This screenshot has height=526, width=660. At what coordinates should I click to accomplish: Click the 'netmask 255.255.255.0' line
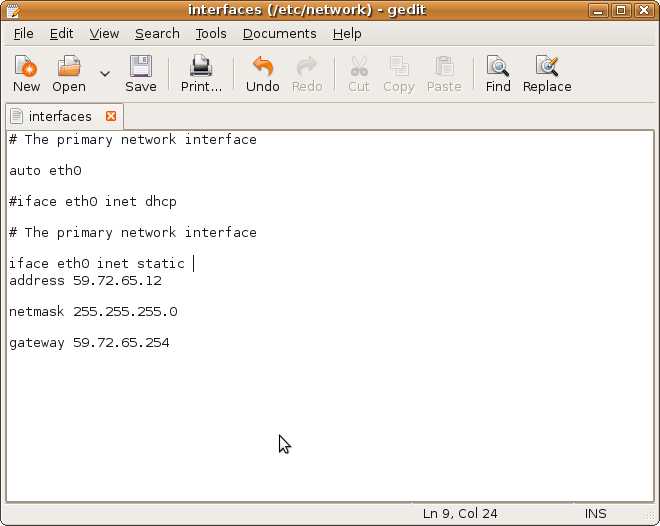tap(93, 312)
